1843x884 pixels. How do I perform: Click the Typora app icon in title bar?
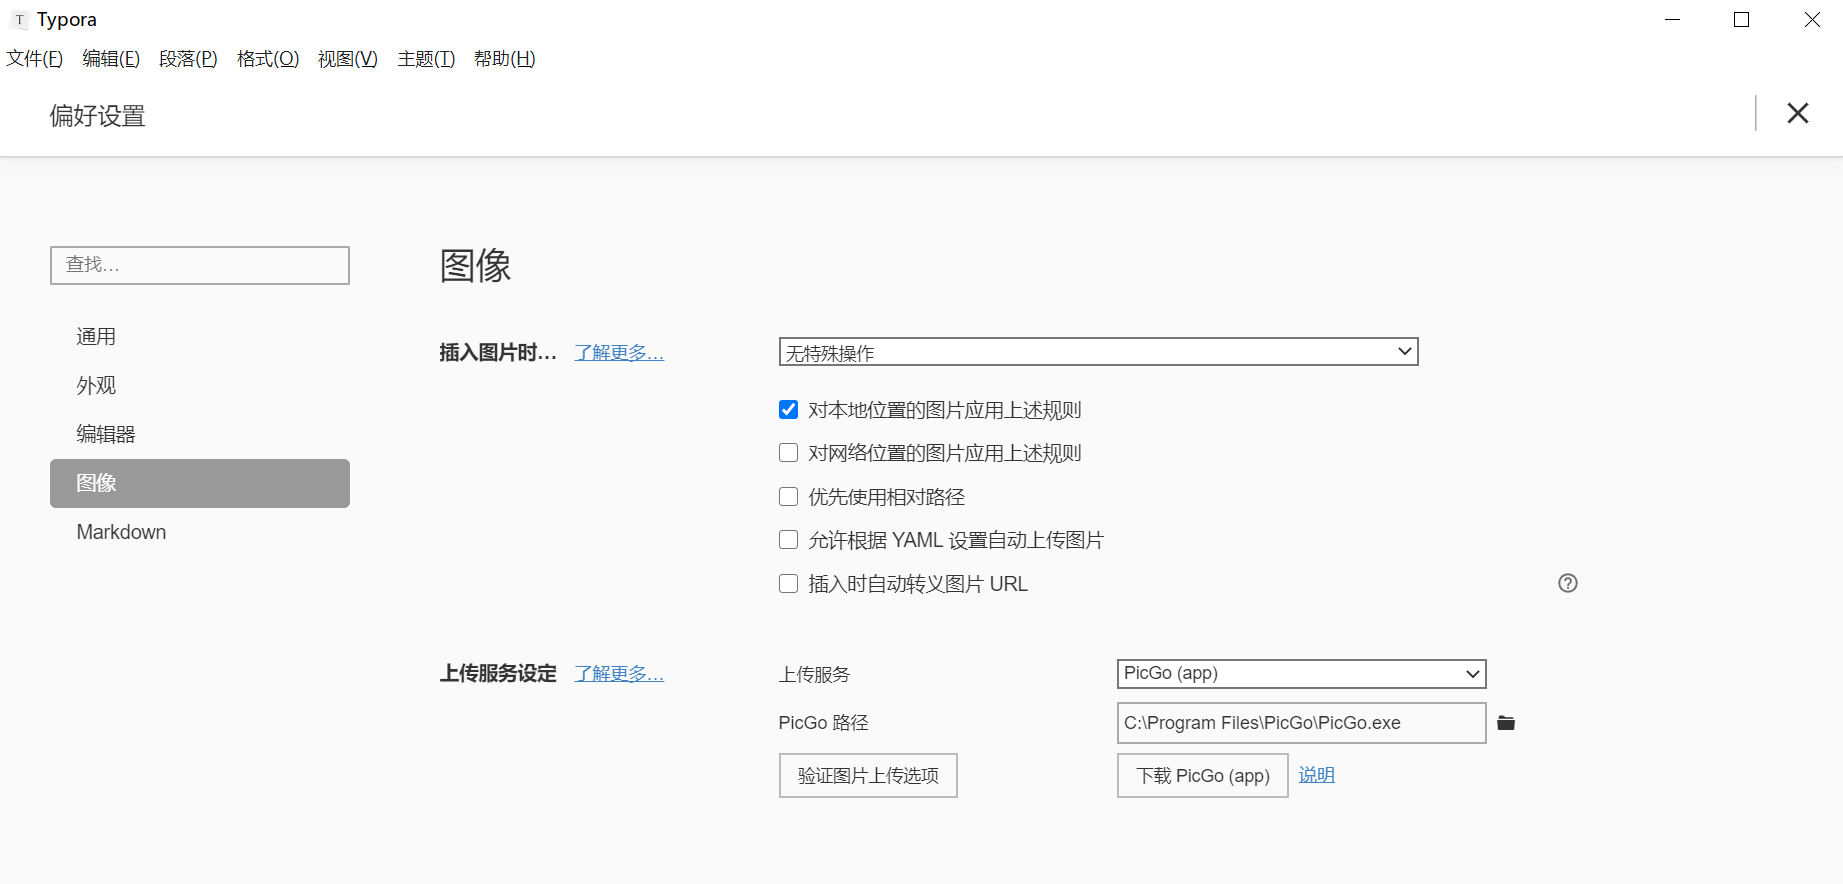click(x=19, y=20)
